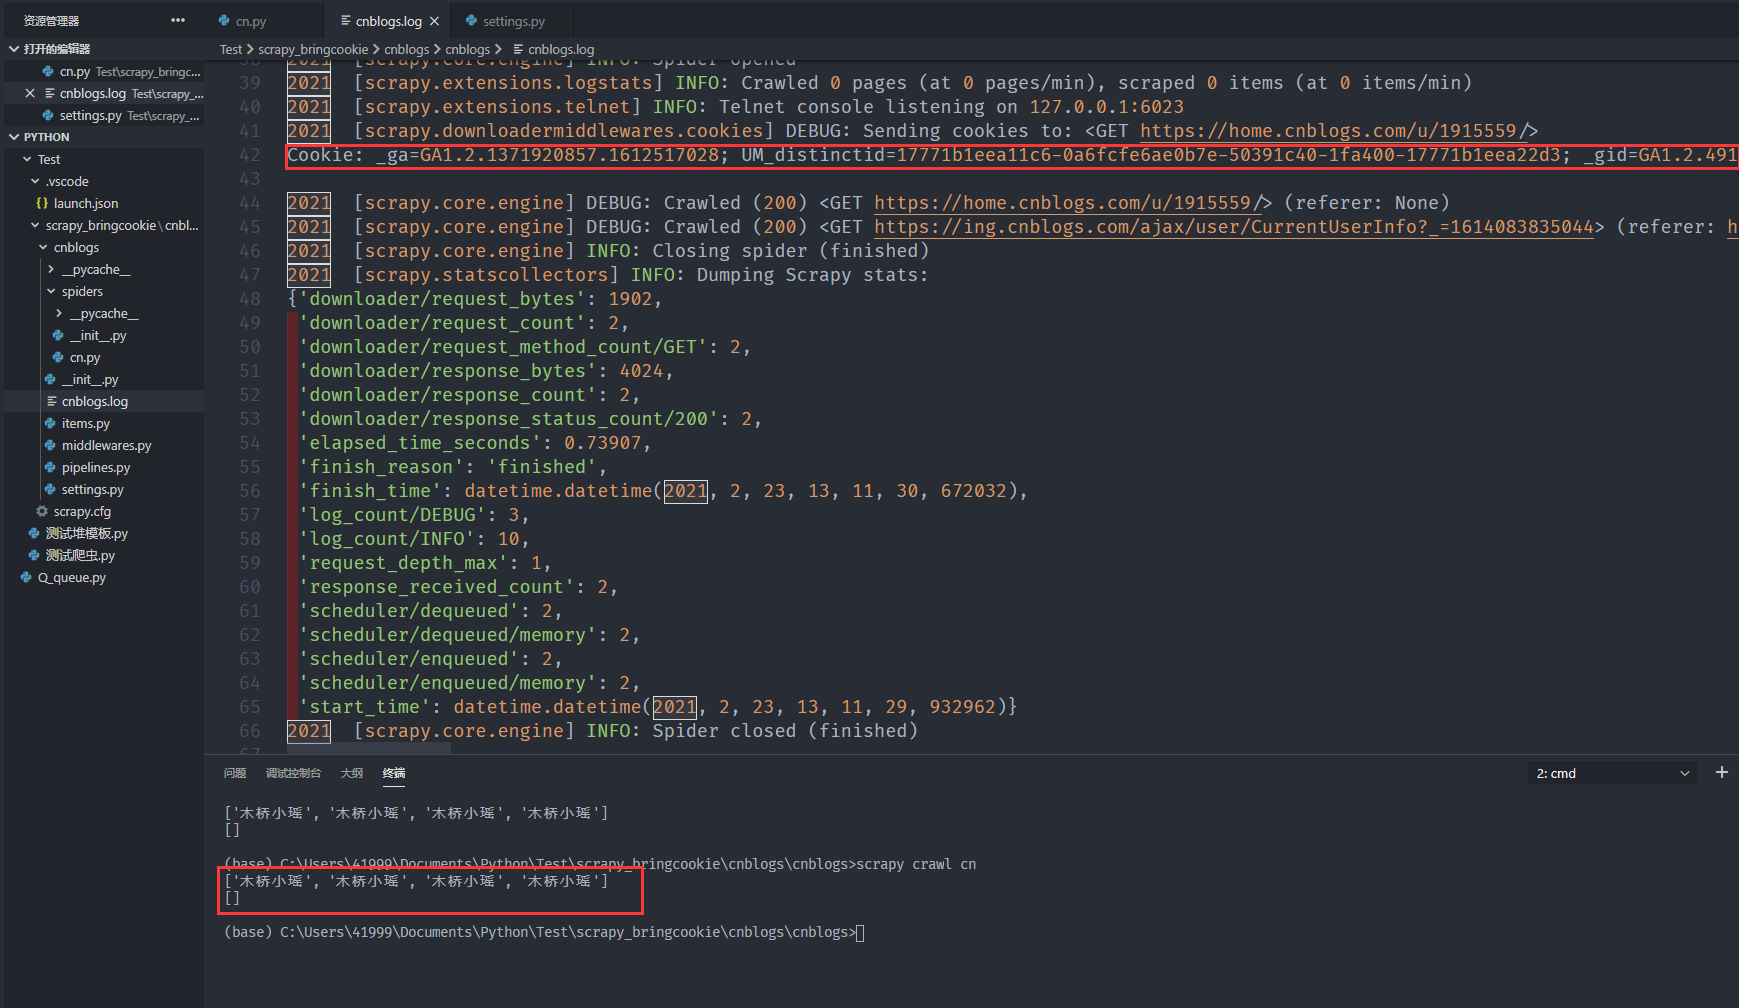Select the cnblogs.log editor tab
This screenshot has height=1008, width=1739.
pyautogui.click(x=387, y=21)
